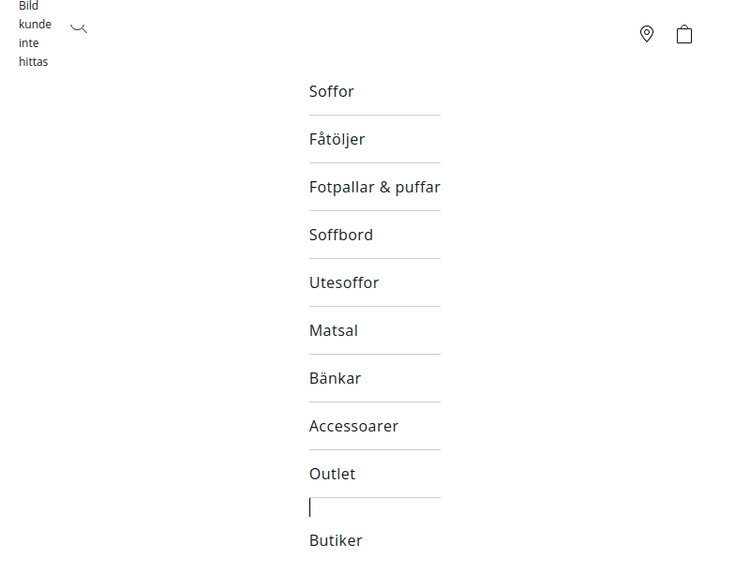Navigate to Soffbord
Image resolution: width=750 pixels, height=563 pixels.
[x=341, y=235]
